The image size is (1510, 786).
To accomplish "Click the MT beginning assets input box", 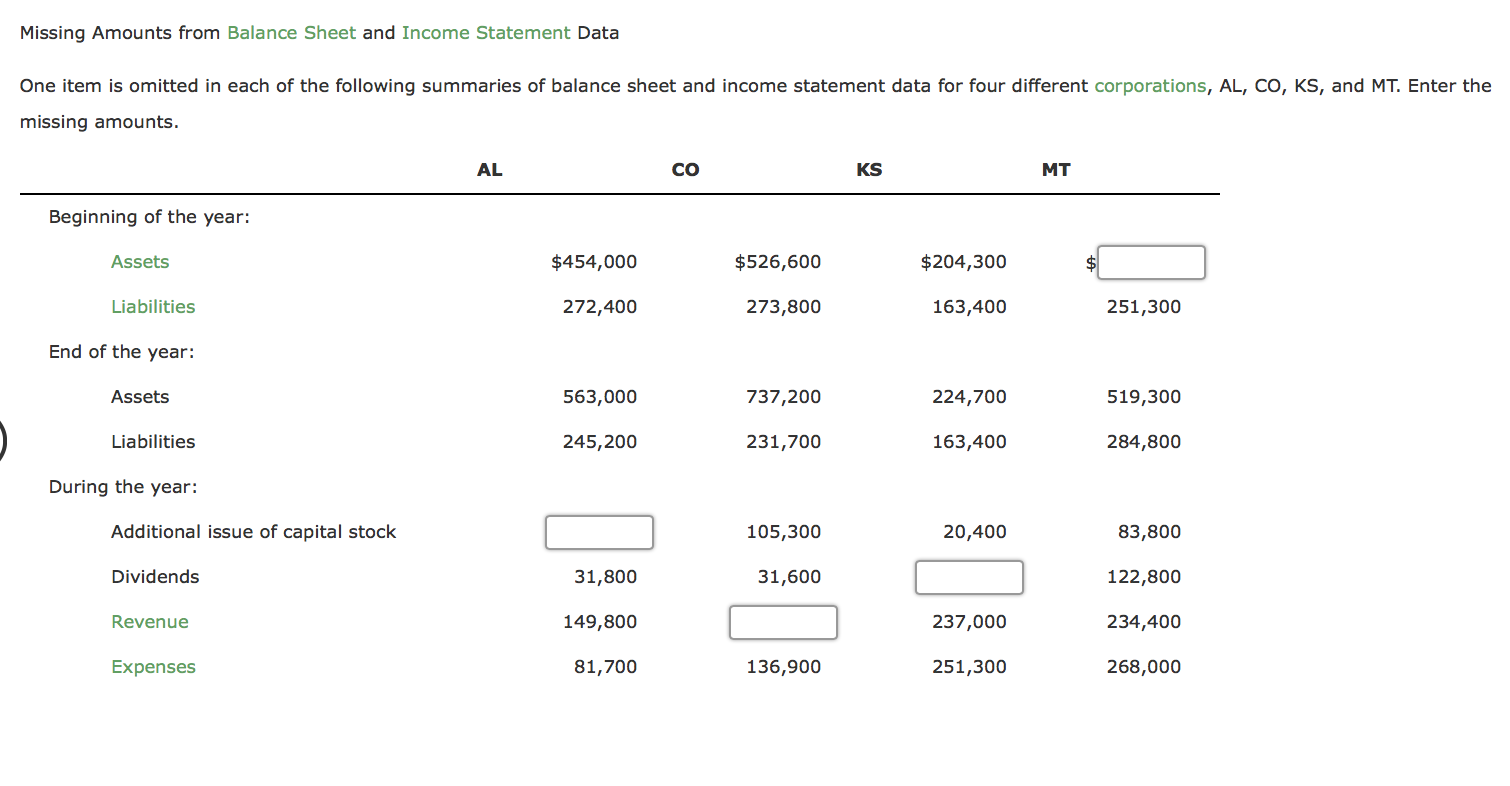I will 1151,262.
